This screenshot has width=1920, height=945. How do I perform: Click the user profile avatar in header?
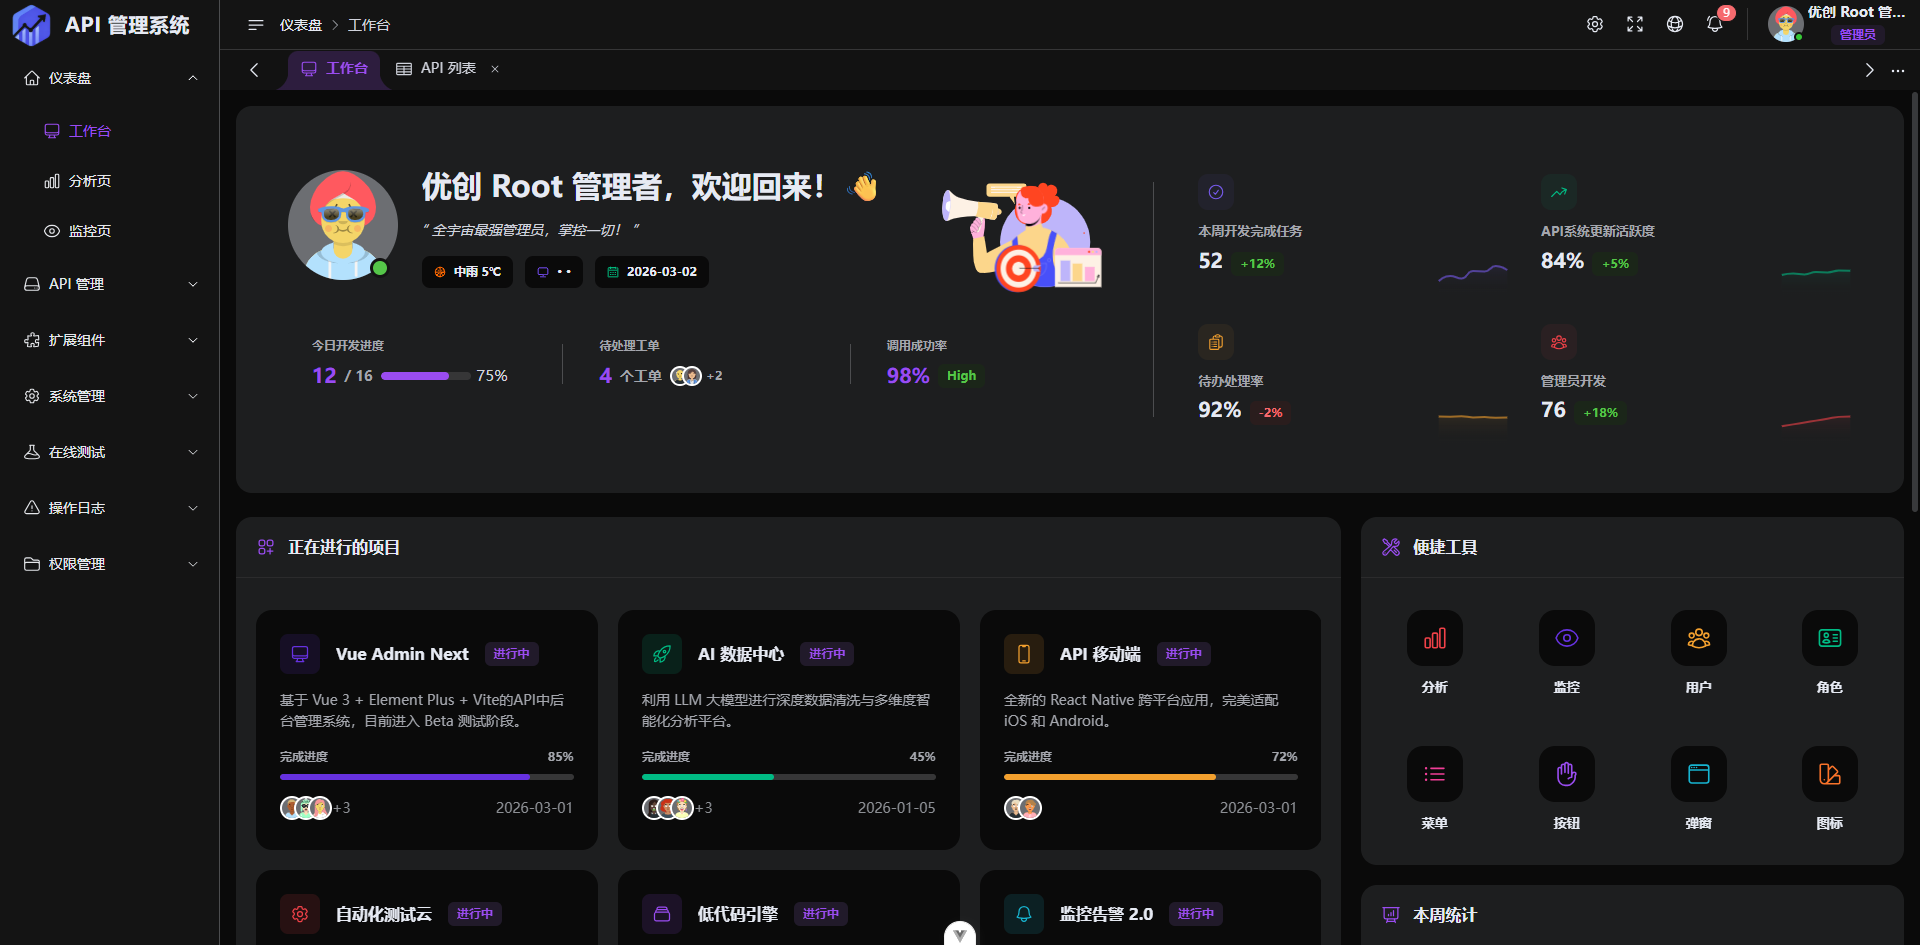(x=1785, y=24)
